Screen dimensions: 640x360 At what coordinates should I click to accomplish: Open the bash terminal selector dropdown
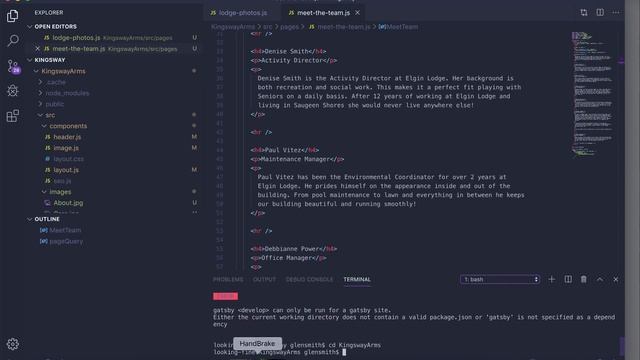500,280
